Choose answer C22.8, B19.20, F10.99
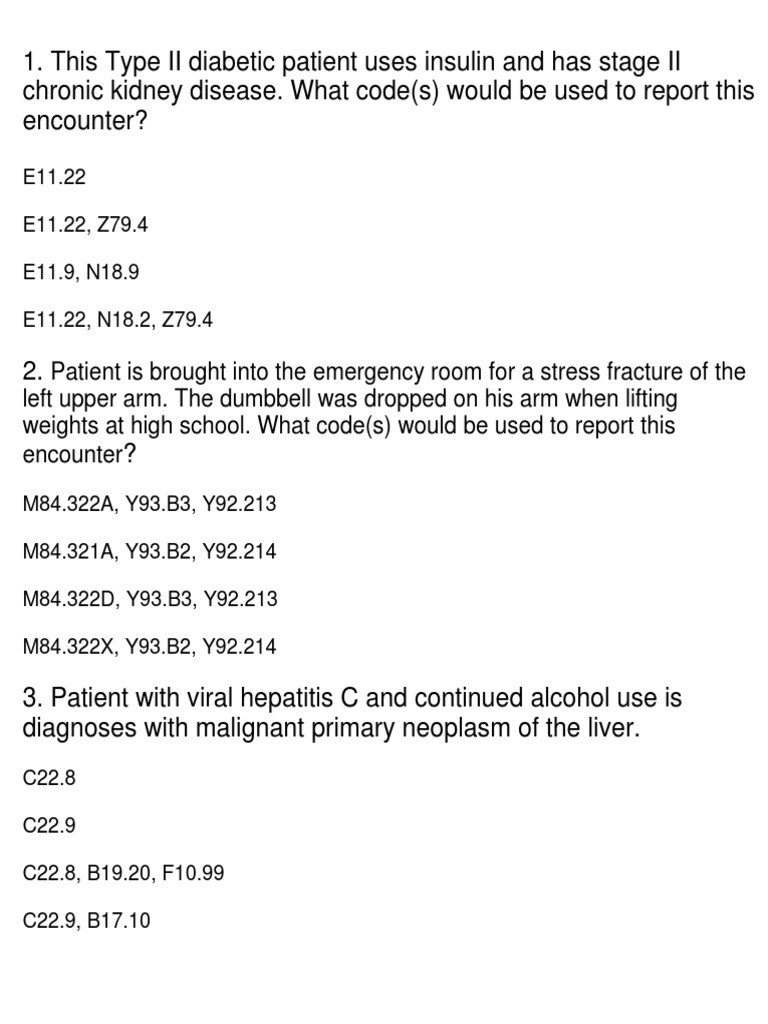Viewport: 768px width, 1024px height. point(124,873)
